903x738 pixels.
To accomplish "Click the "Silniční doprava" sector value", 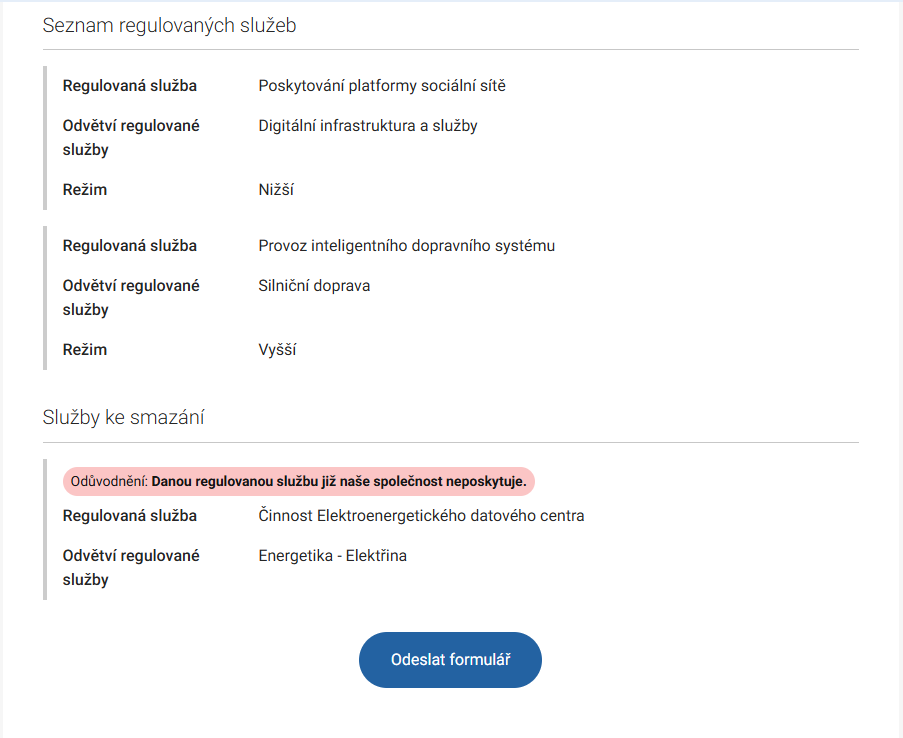I will (x=314, y=286).
